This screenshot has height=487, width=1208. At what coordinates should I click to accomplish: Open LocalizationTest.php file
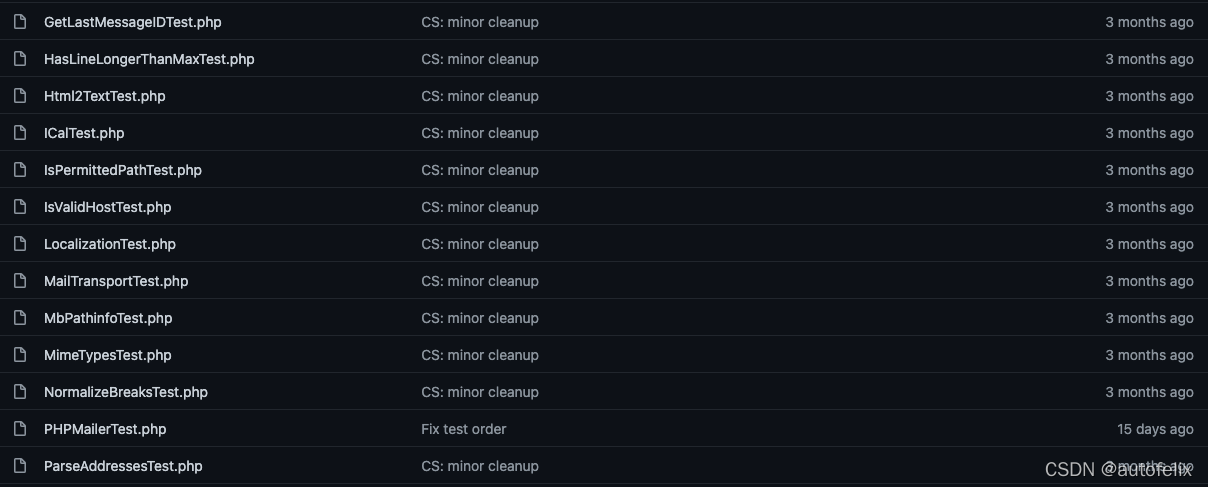pyautogui.click(x=110, y=244)
